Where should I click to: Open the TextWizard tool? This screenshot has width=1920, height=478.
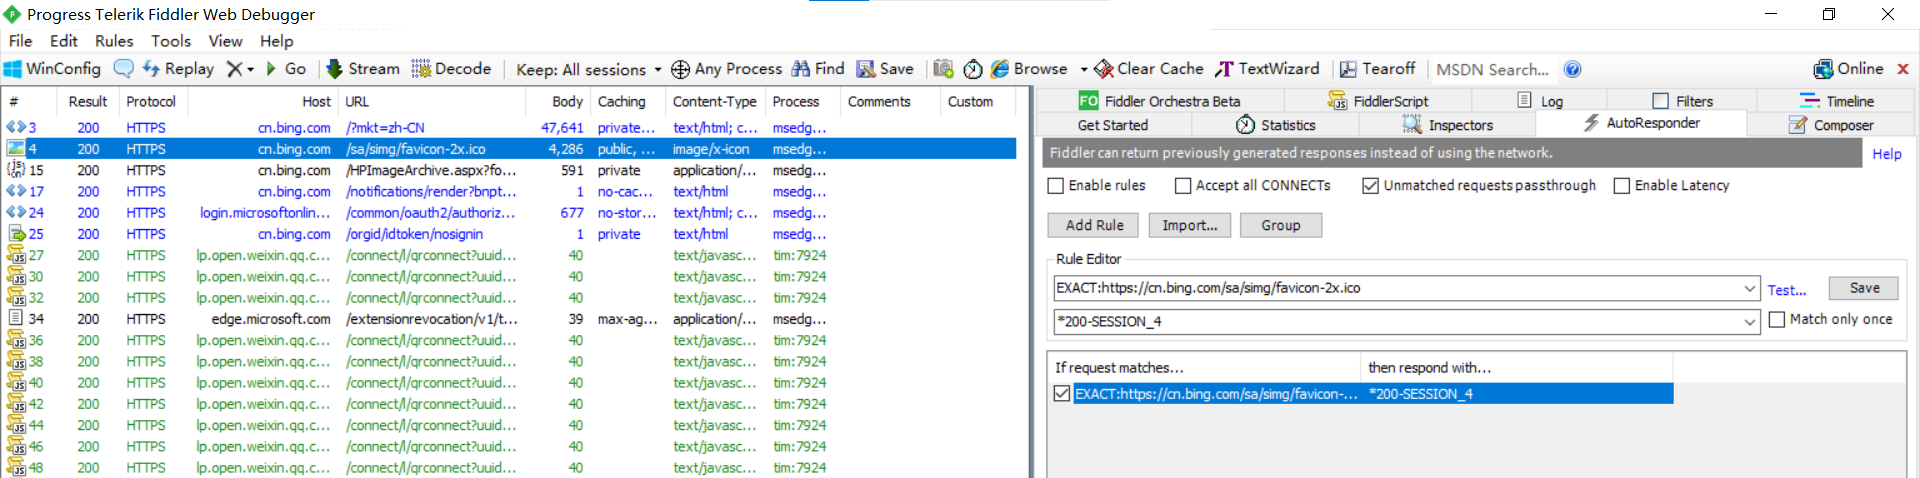(1267, 69)
